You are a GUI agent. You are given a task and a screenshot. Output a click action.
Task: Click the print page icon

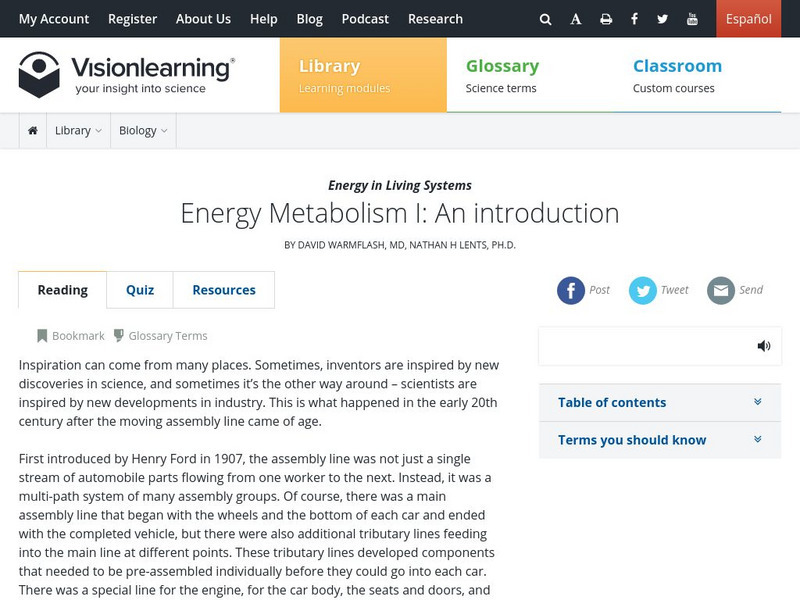click(606, 19)
